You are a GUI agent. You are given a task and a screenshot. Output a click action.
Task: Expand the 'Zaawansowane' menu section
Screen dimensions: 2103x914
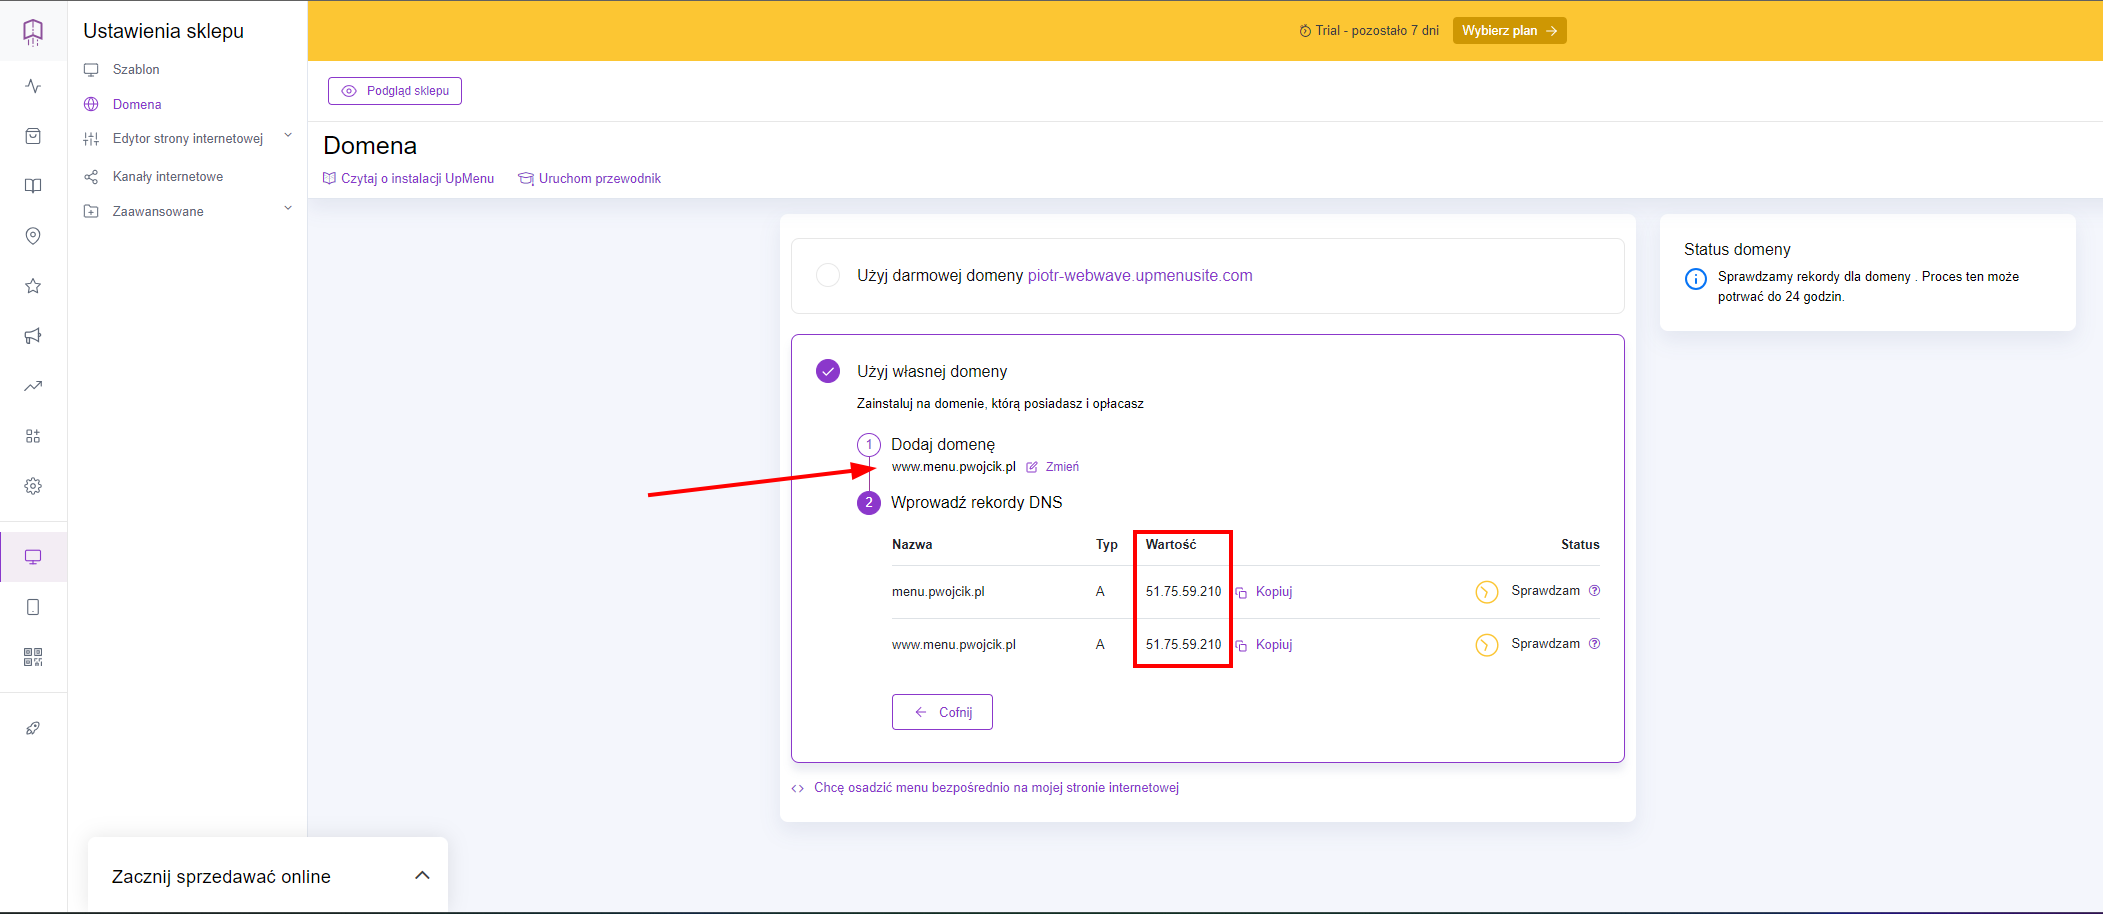pyautogui.click(x=288, y=209)
